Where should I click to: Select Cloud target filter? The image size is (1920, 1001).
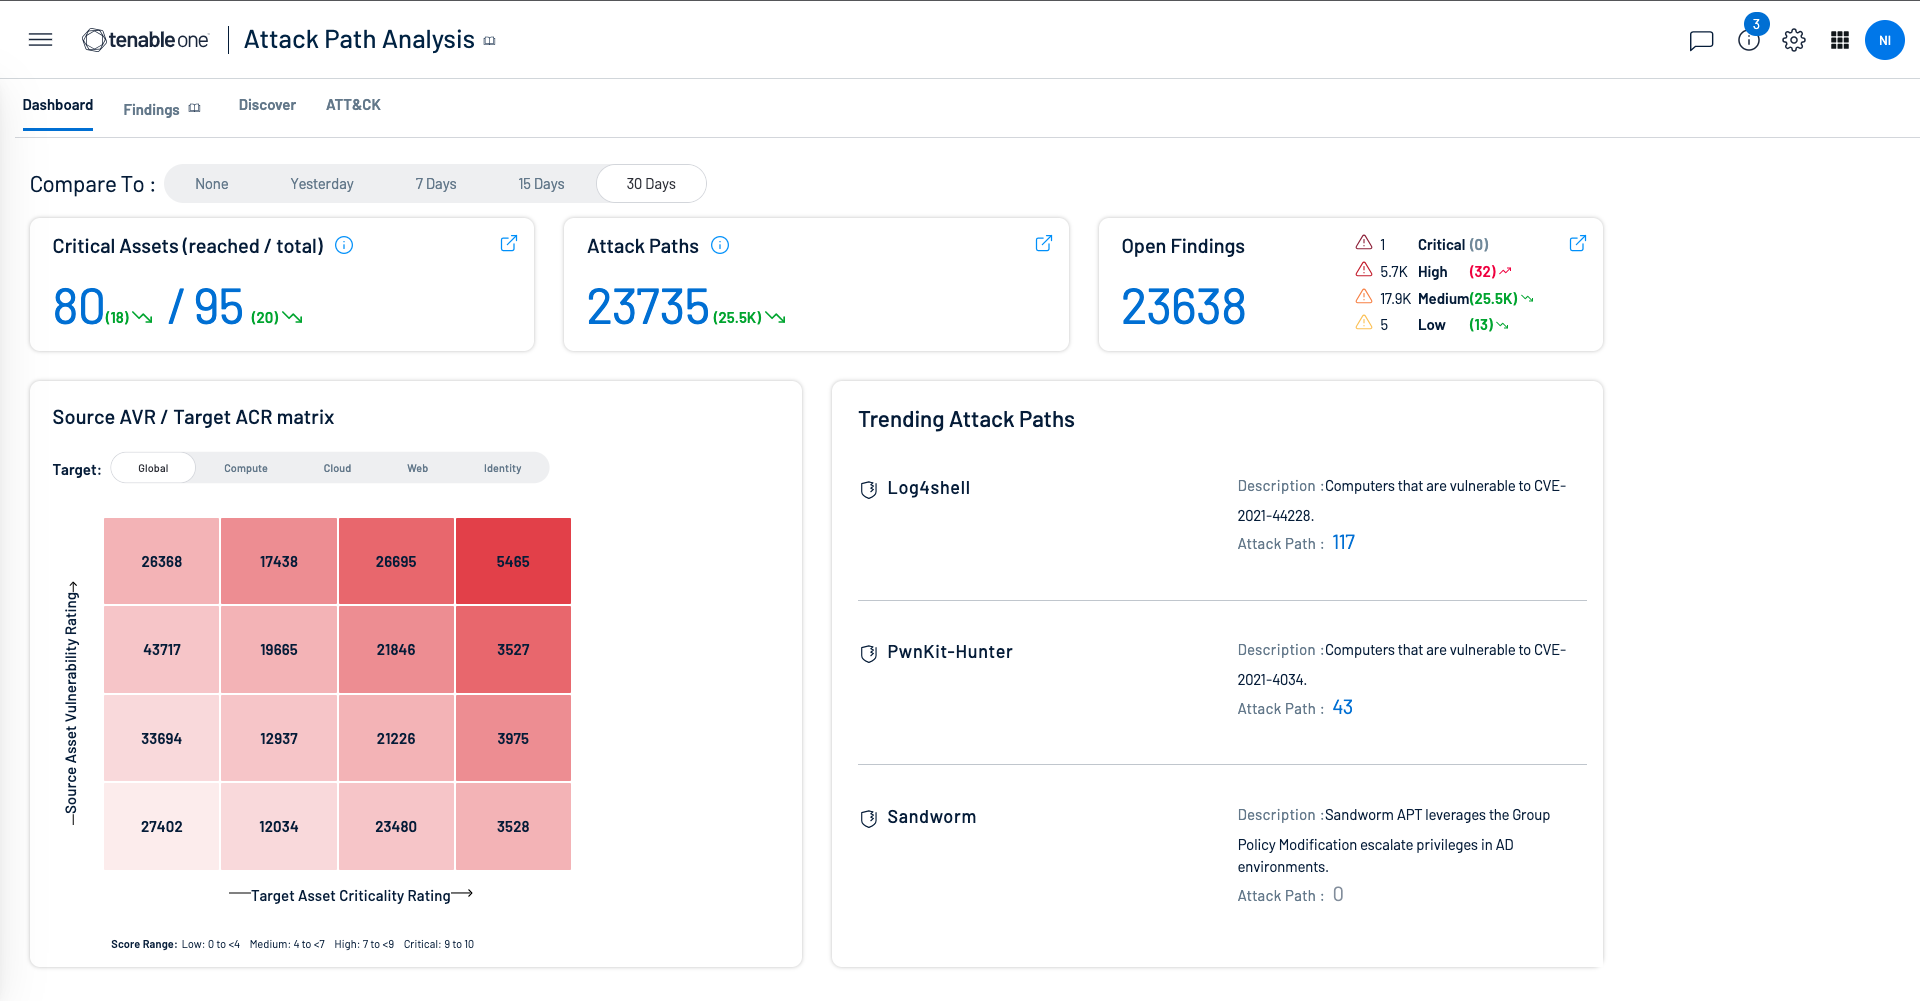(337, 468)
